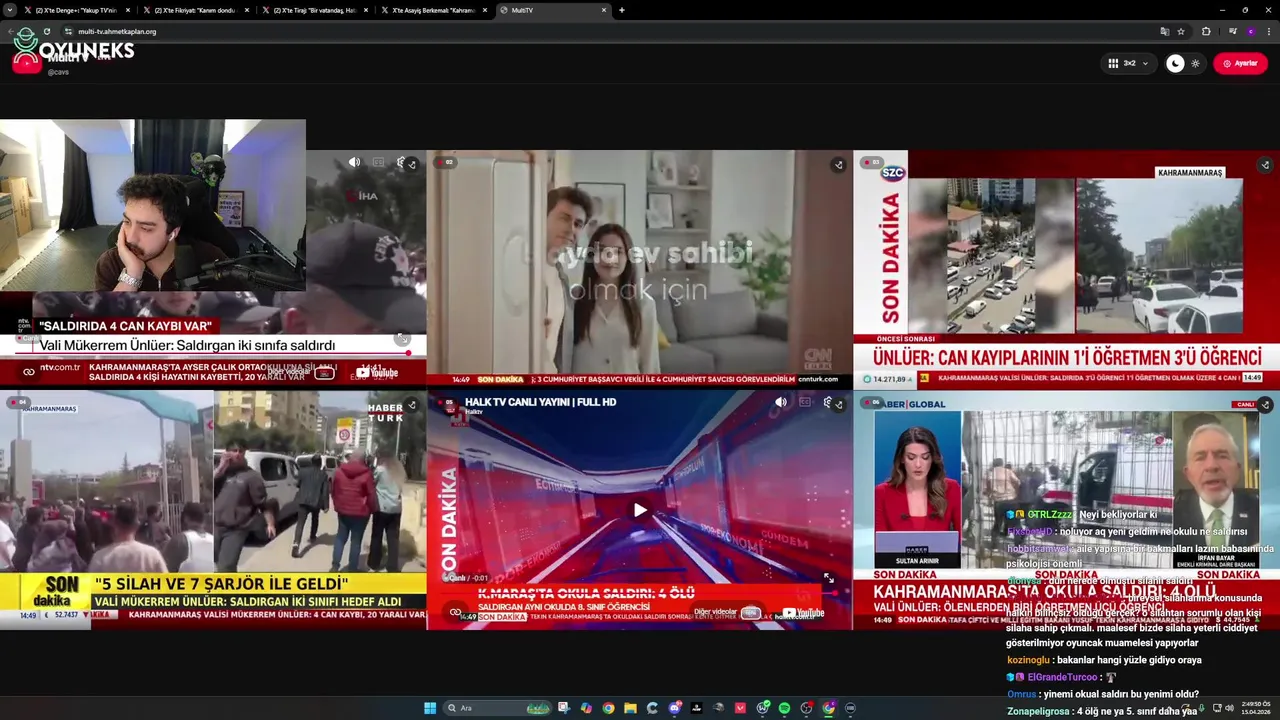Click the Habertürk video tile
The image size is (1280, 720).
pos(213,510)
